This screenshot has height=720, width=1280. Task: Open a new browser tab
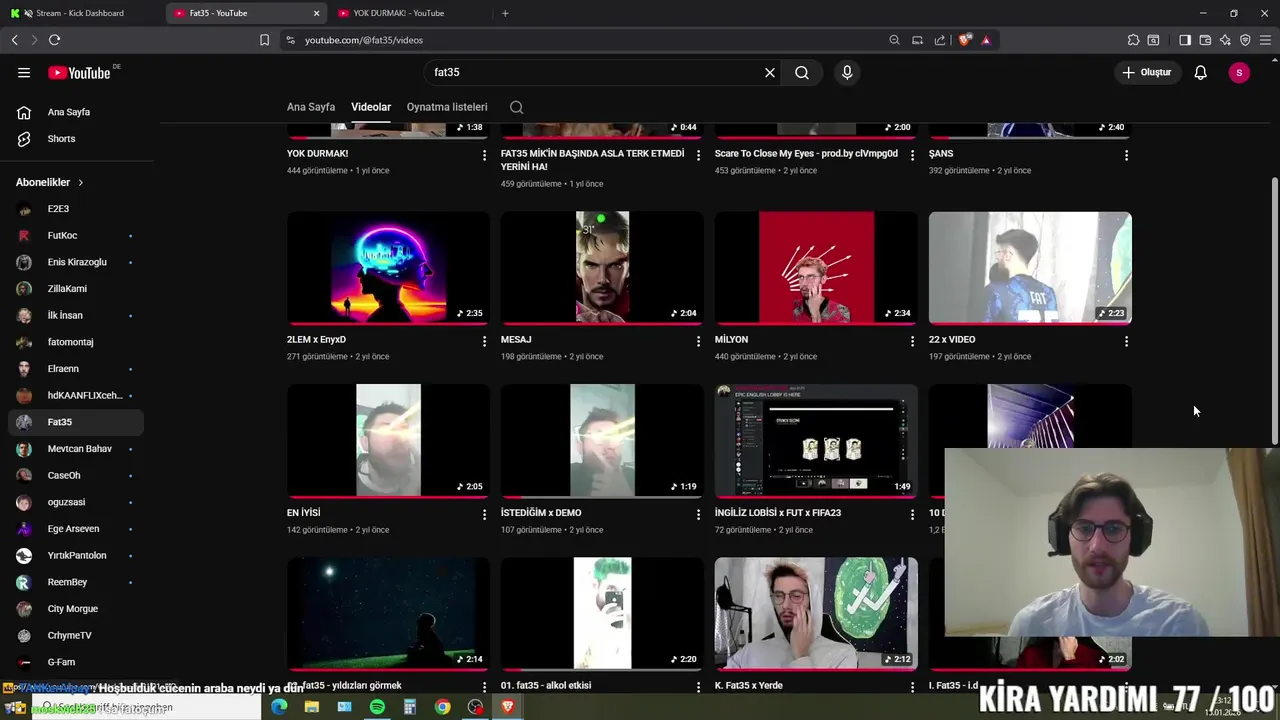505,13
